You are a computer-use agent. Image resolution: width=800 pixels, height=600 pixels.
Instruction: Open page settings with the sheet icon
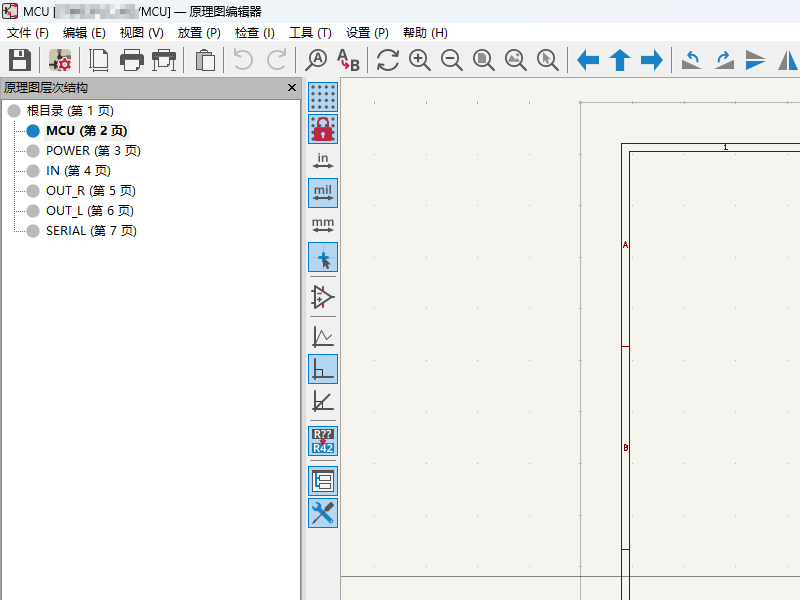tap(98, 60)
